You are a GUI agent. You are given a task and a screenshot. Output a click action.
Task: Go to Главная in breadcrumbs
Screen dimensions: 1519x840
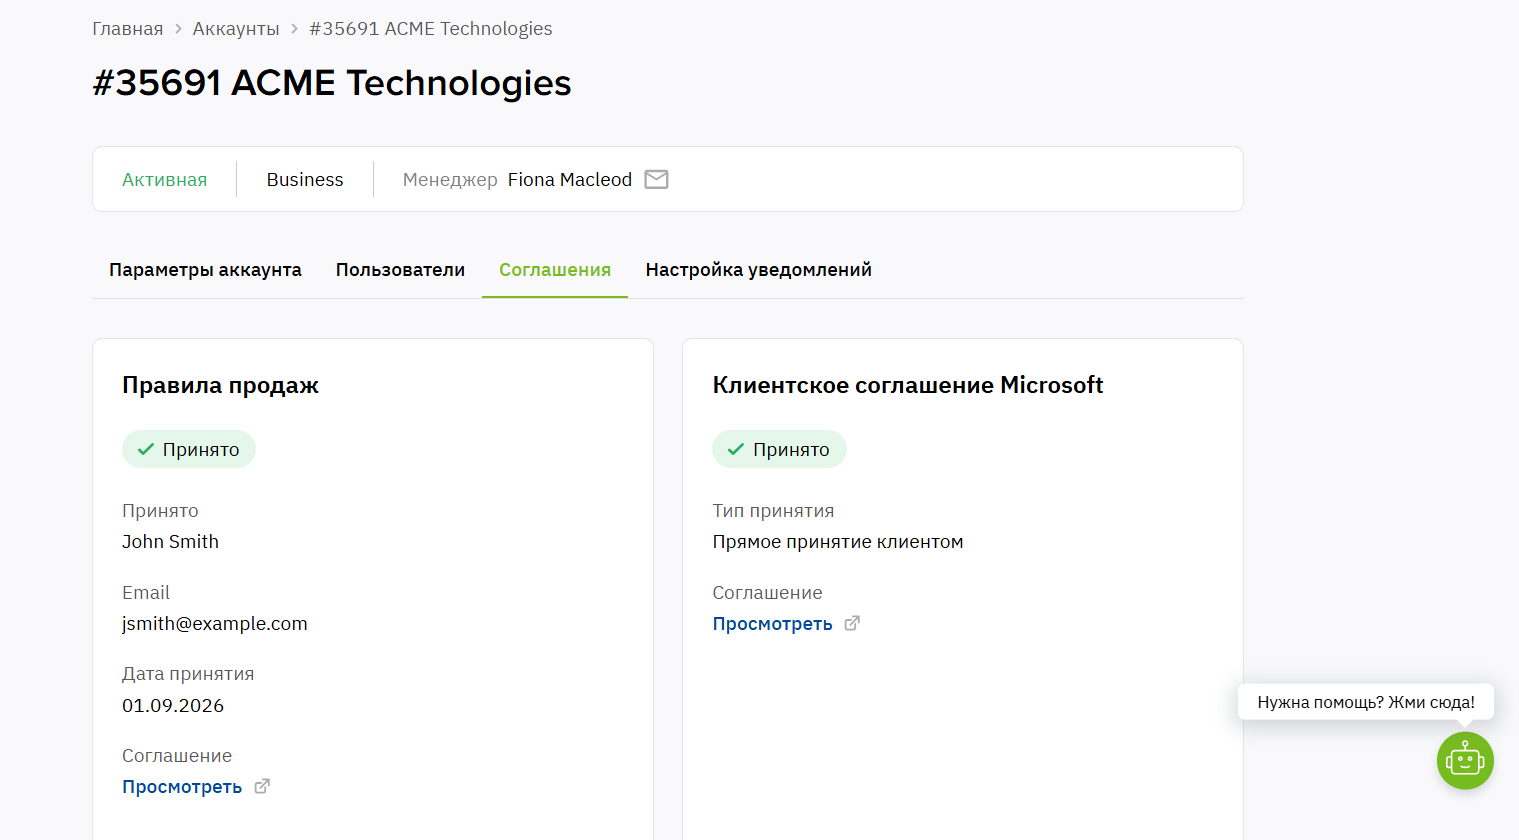(x=127, y=29)
